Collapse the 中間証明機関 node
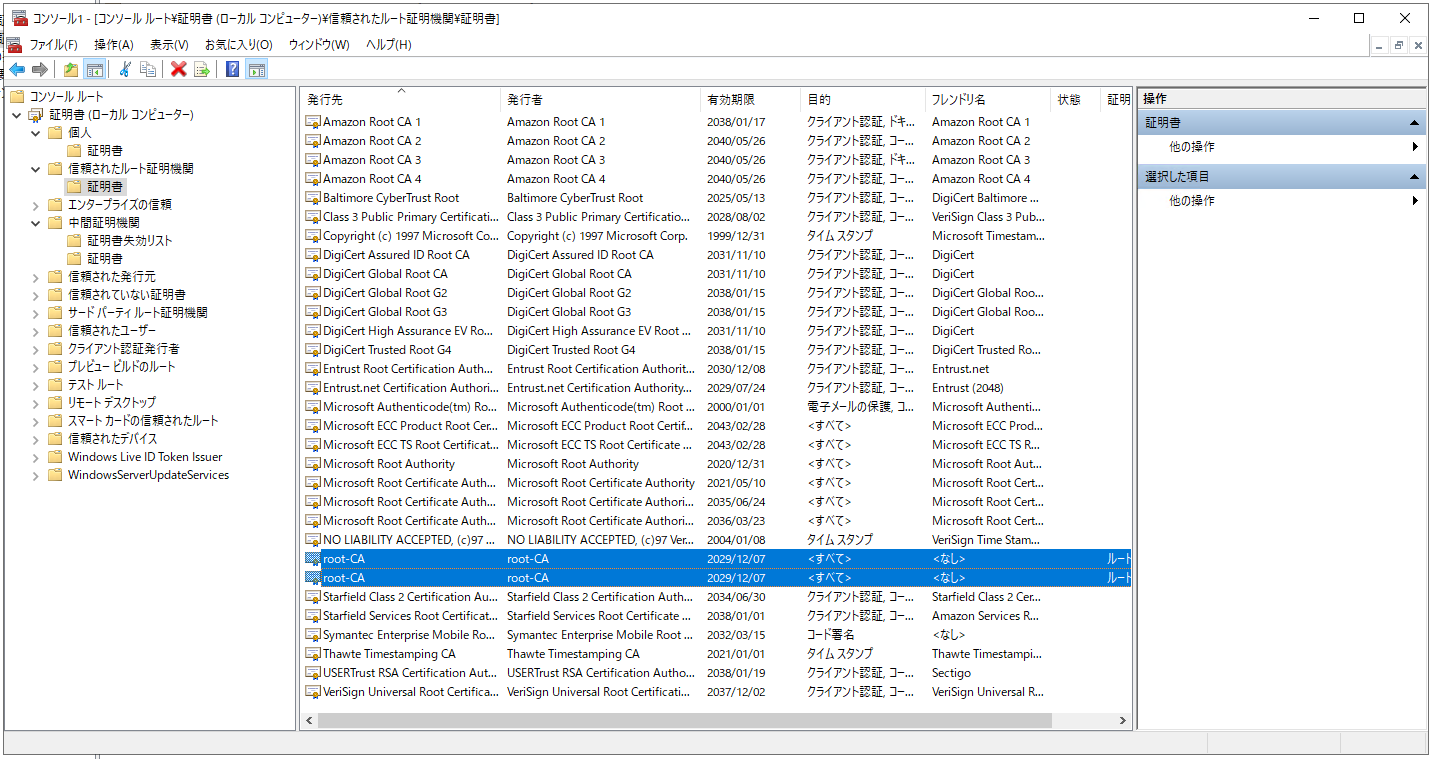1430x759 pixels. (36, 223)
